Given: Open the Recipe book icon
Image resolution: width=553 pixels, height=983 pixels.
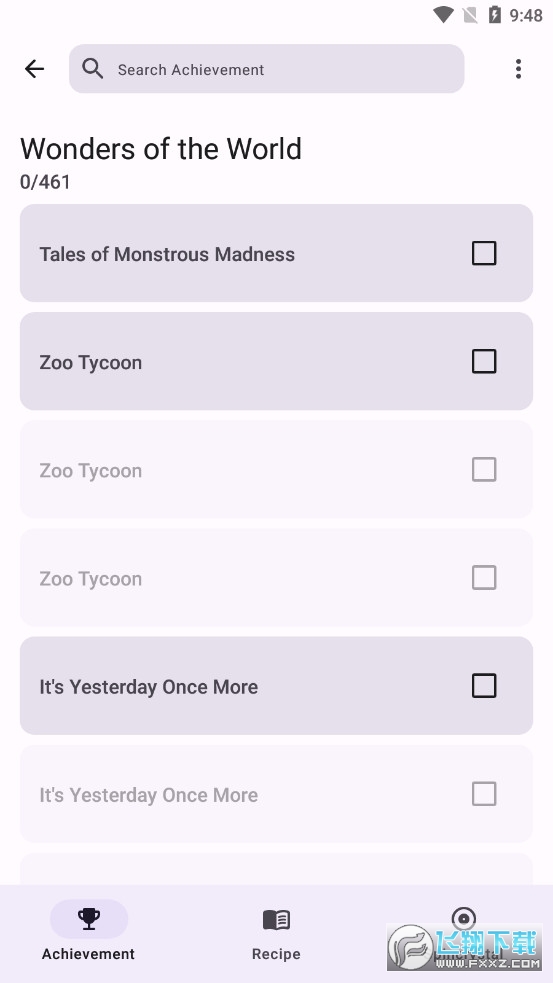Looking at the screenshot, I should click(276, 920).
